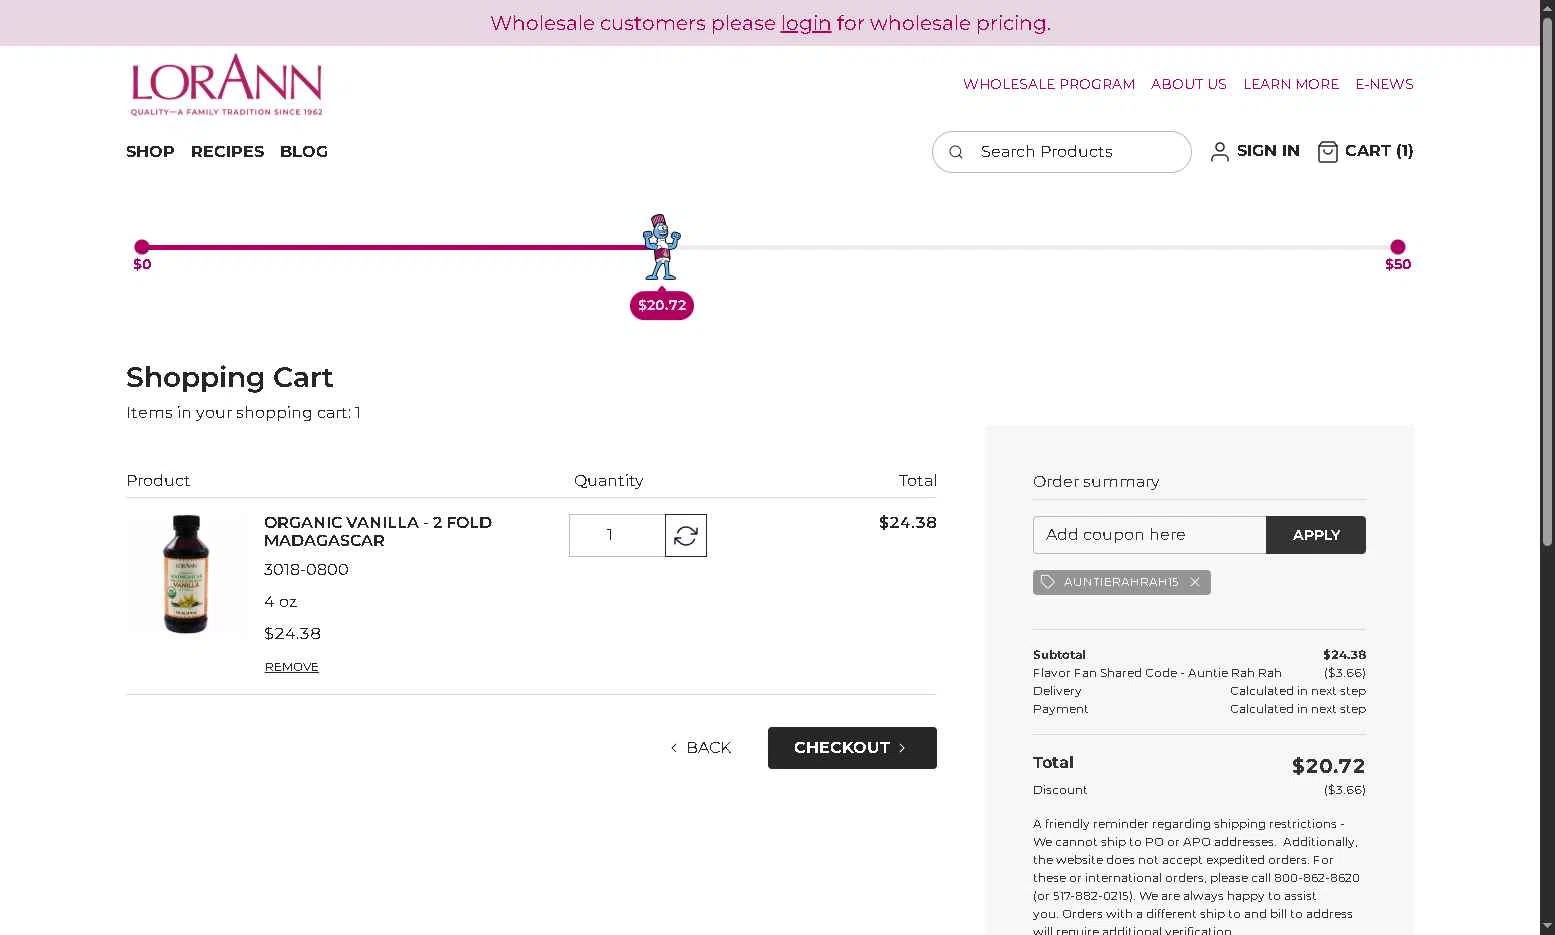1555x935 pixels.
Task: Open the SHOP menu
Action: coord(150,152)
